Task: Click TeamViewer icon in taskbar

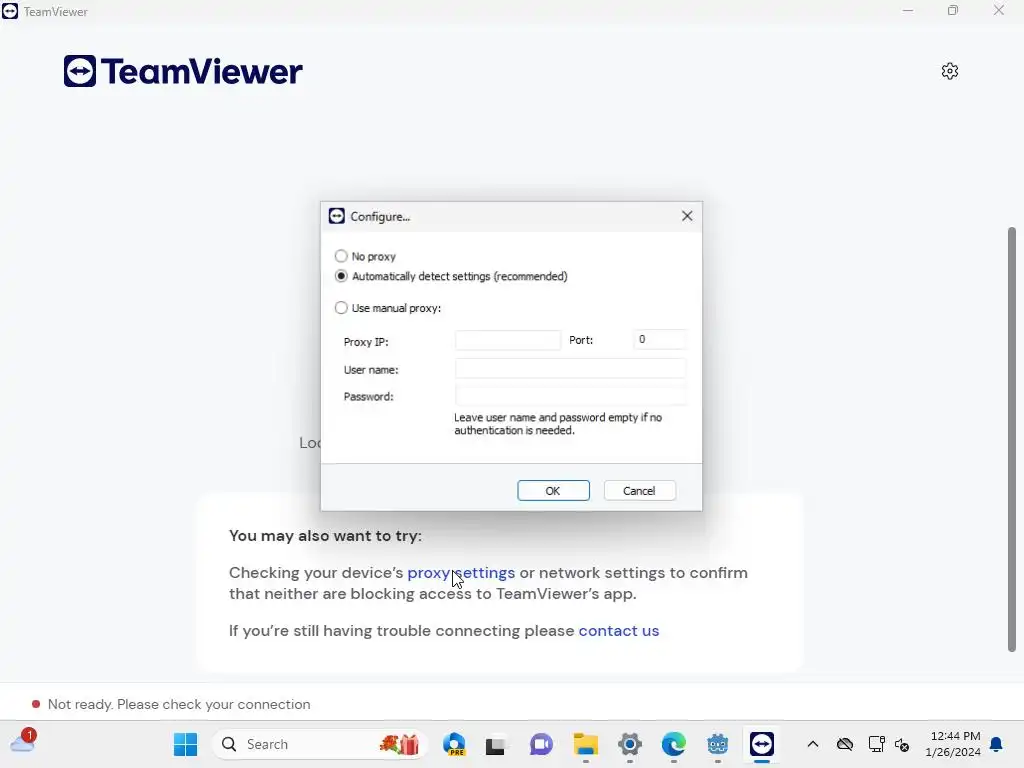Action: coord(762,744)
